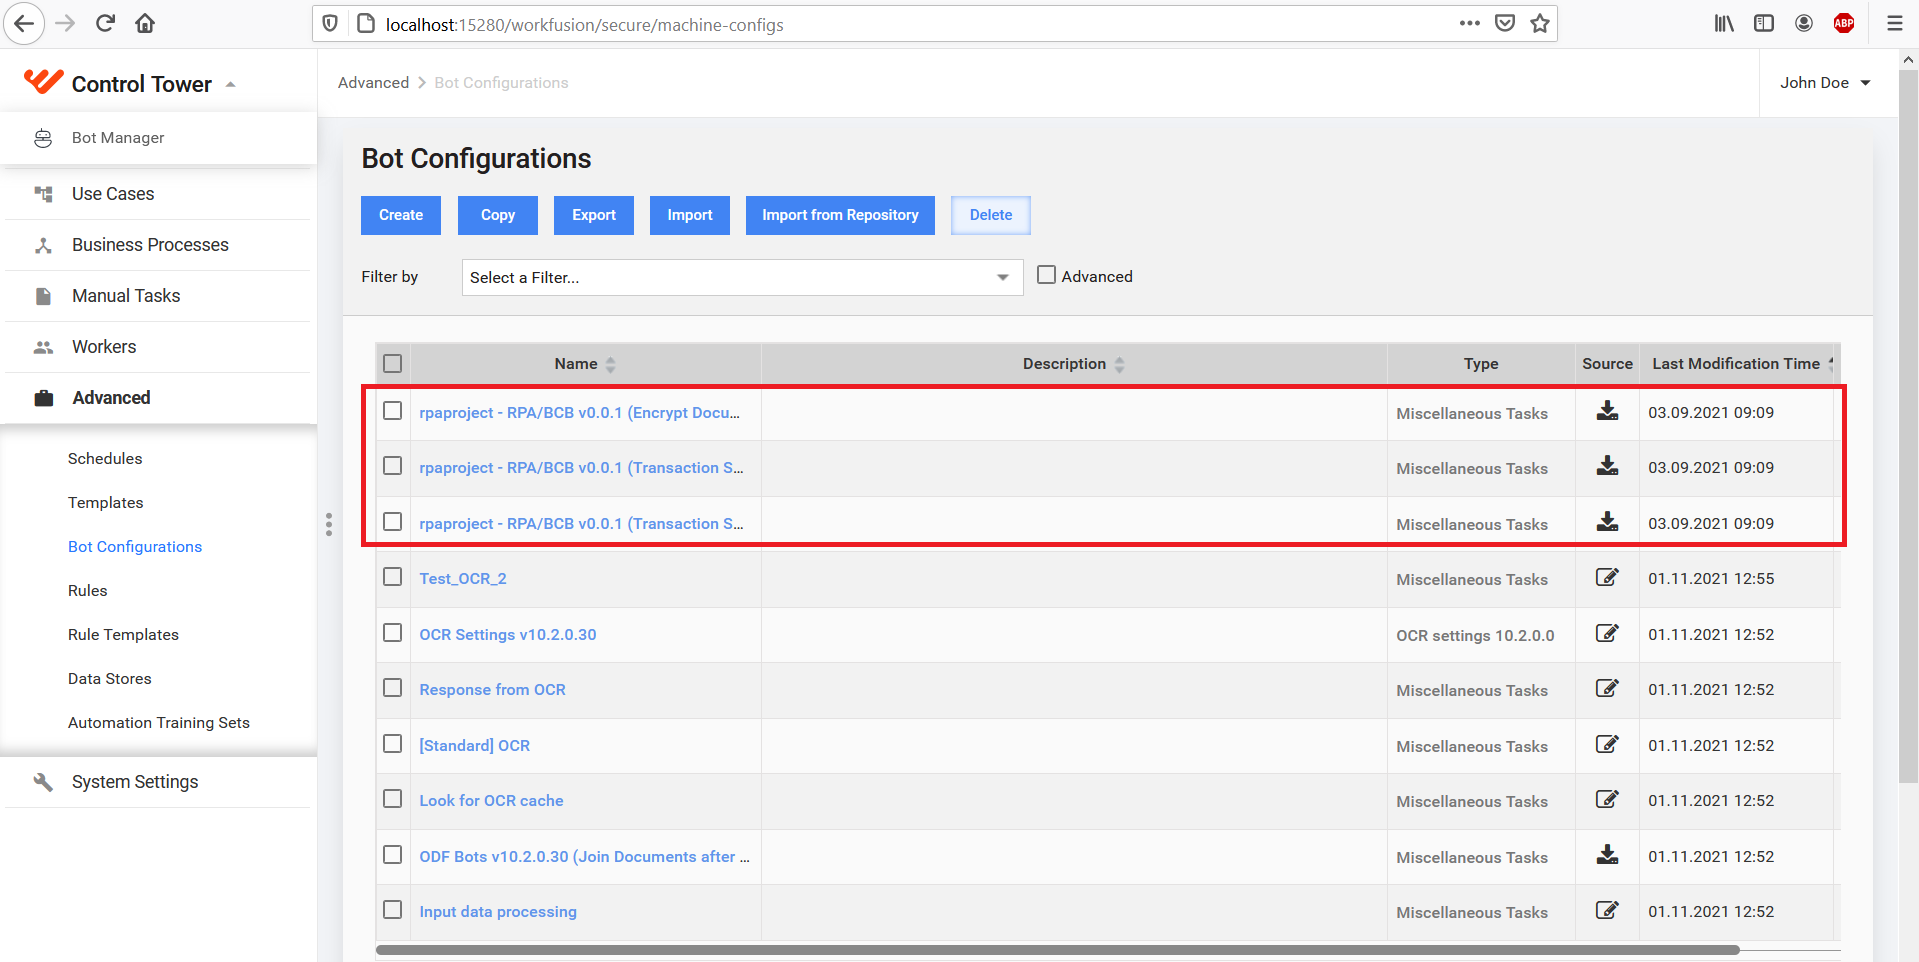
Task: Open the Test_OCR_2 configuration link
Action: coord(463,578)
